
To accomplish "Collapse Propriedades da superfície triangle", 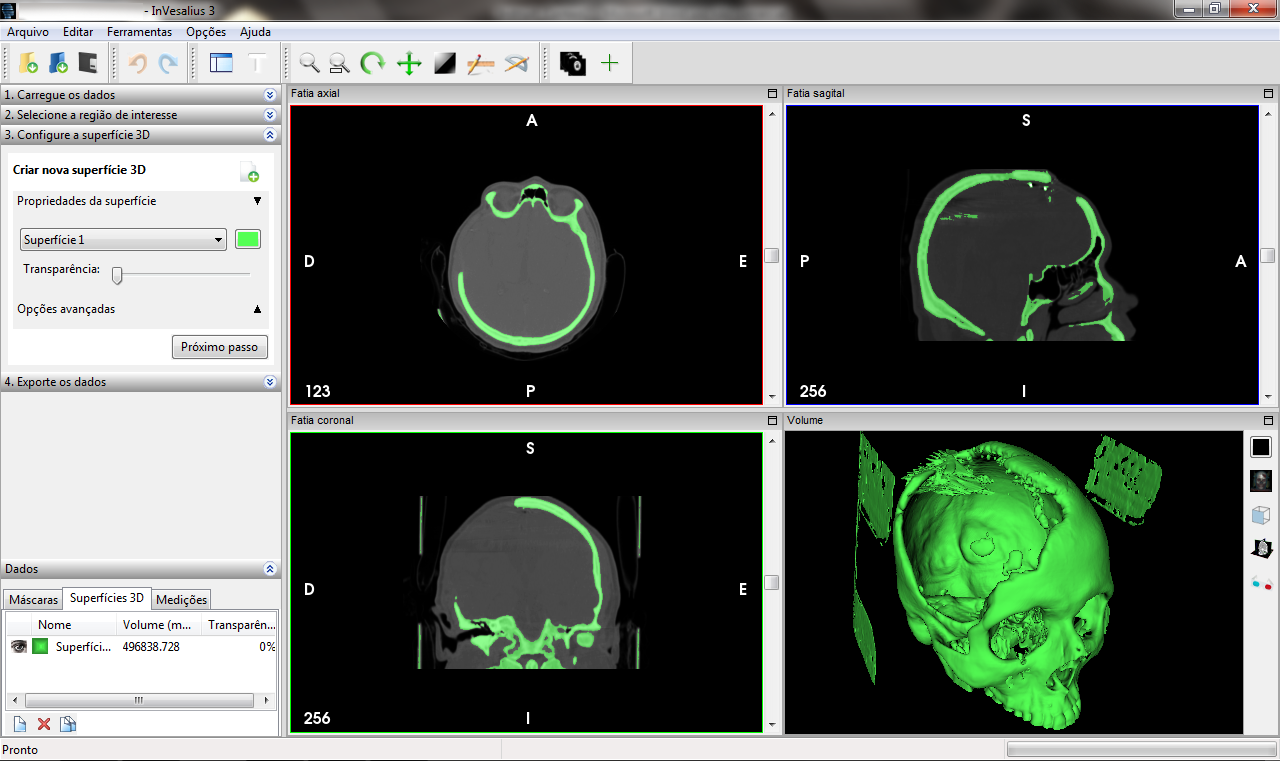I will coord(257,201).
